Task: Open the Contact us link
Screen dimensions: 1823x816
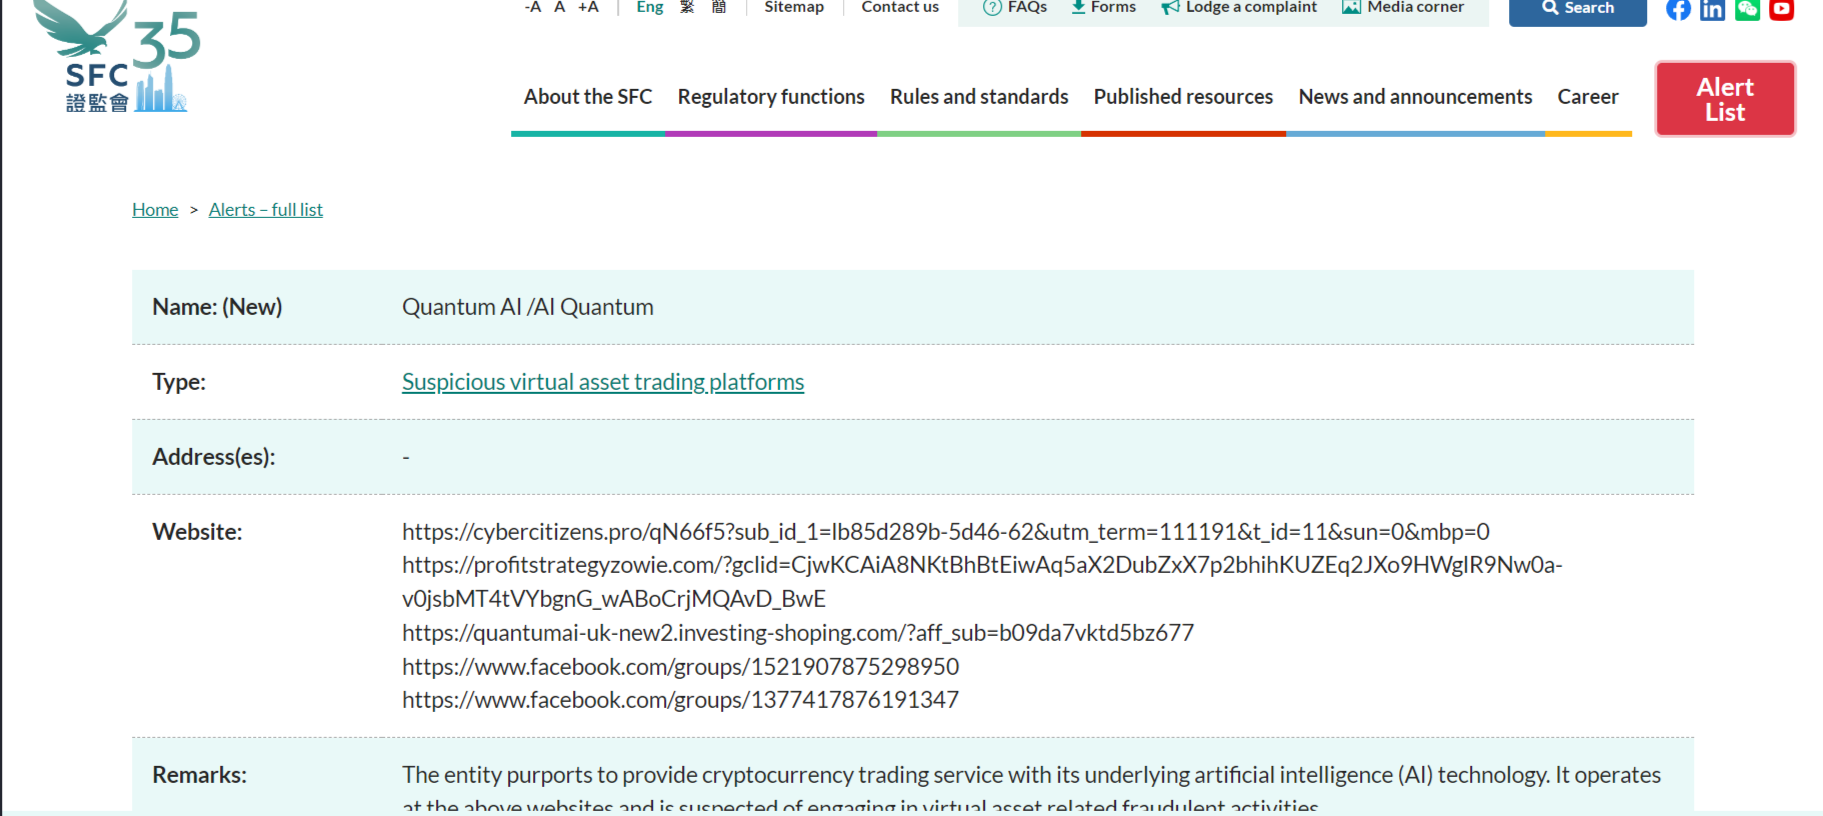Action: coord(900,7)
